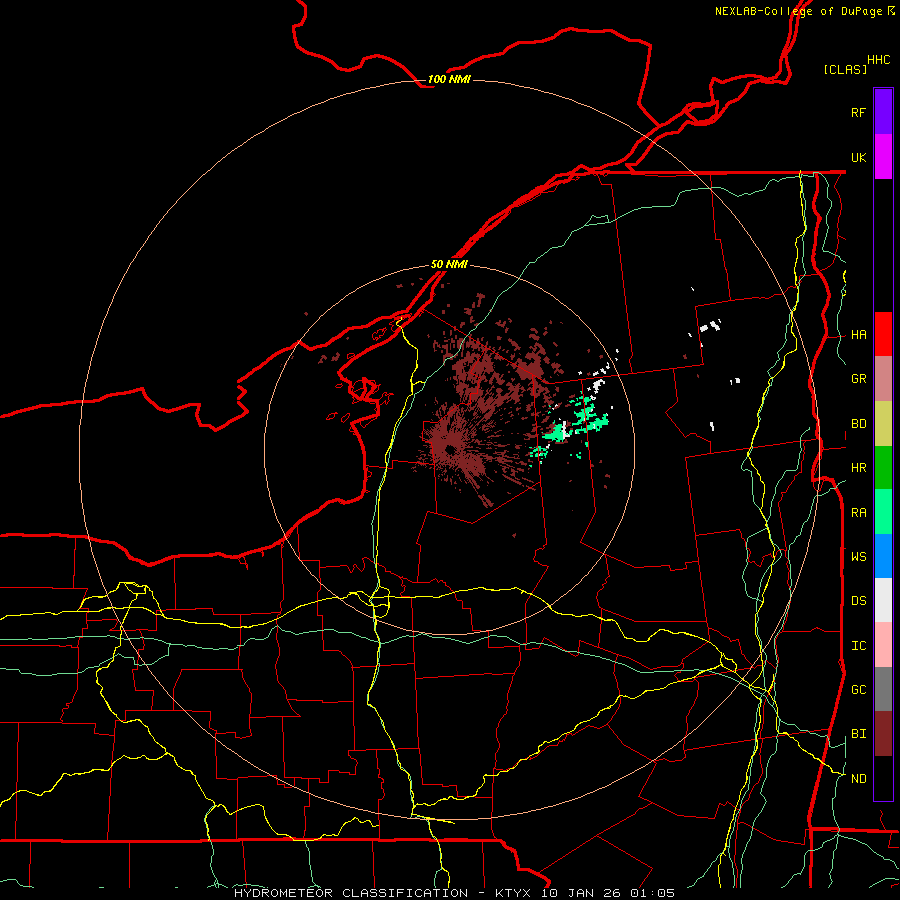Viewport: 900px width, 900px height.
Task: Click the UK legend label
Action: coord(858,157)
